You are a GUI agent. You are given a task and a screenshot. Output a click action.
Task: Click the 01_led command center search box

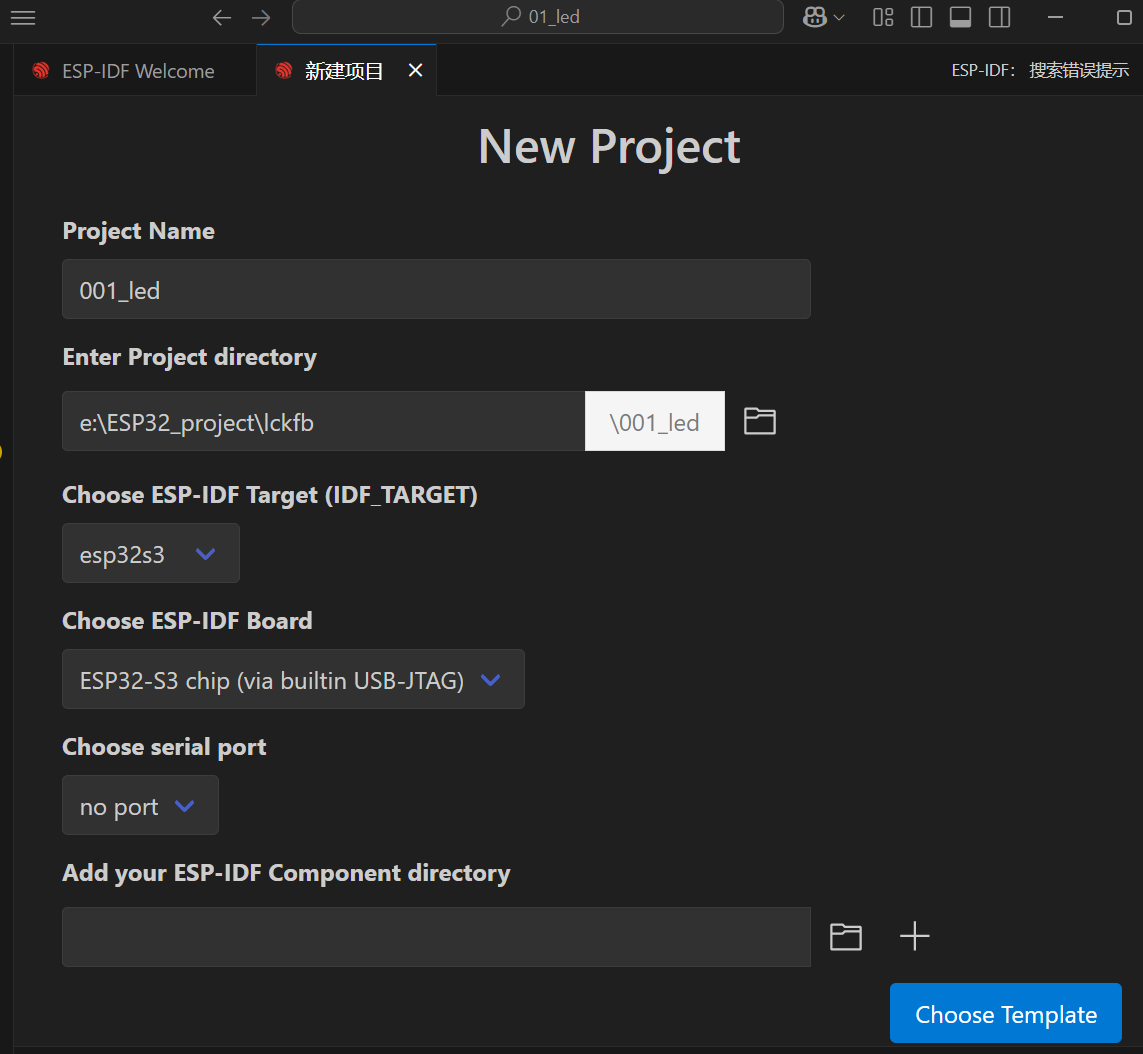click(538, 17)
